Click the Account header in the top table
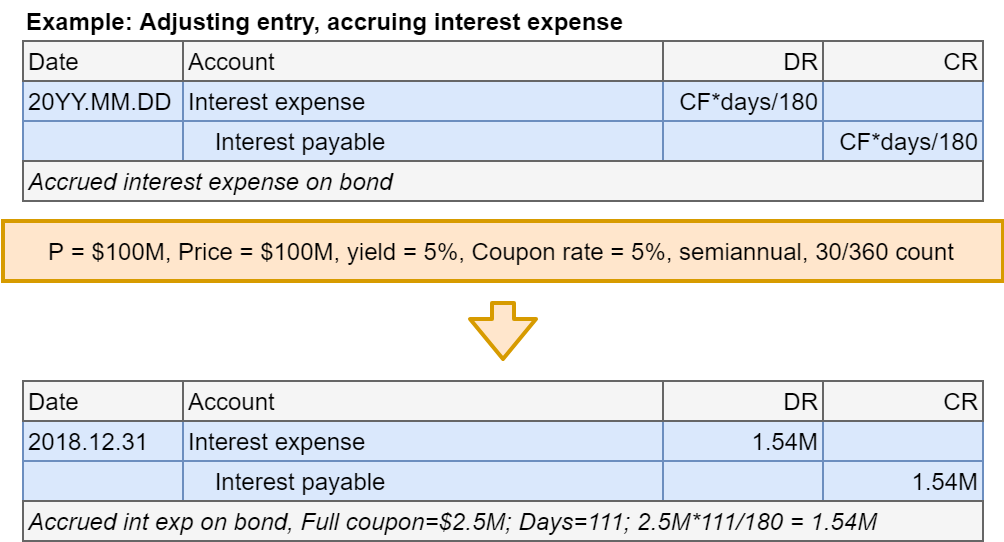Image resolution: width=1004 pixels, height=542 pixels. (x=232, y=62)
